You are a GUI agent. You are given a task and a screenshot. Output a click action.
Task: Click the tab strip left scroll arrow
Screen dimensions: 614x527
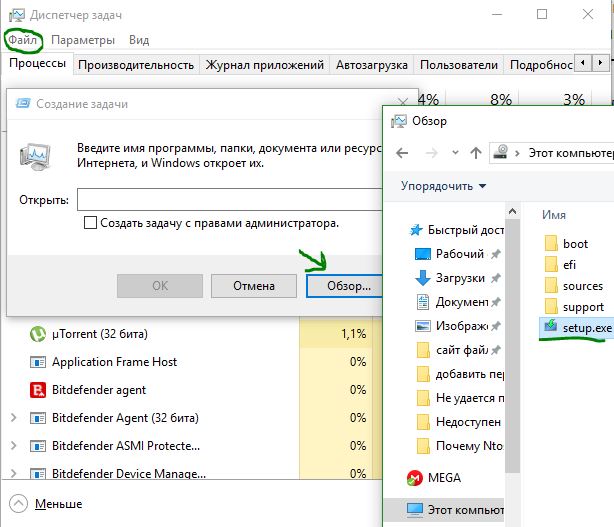coord(583,63)
